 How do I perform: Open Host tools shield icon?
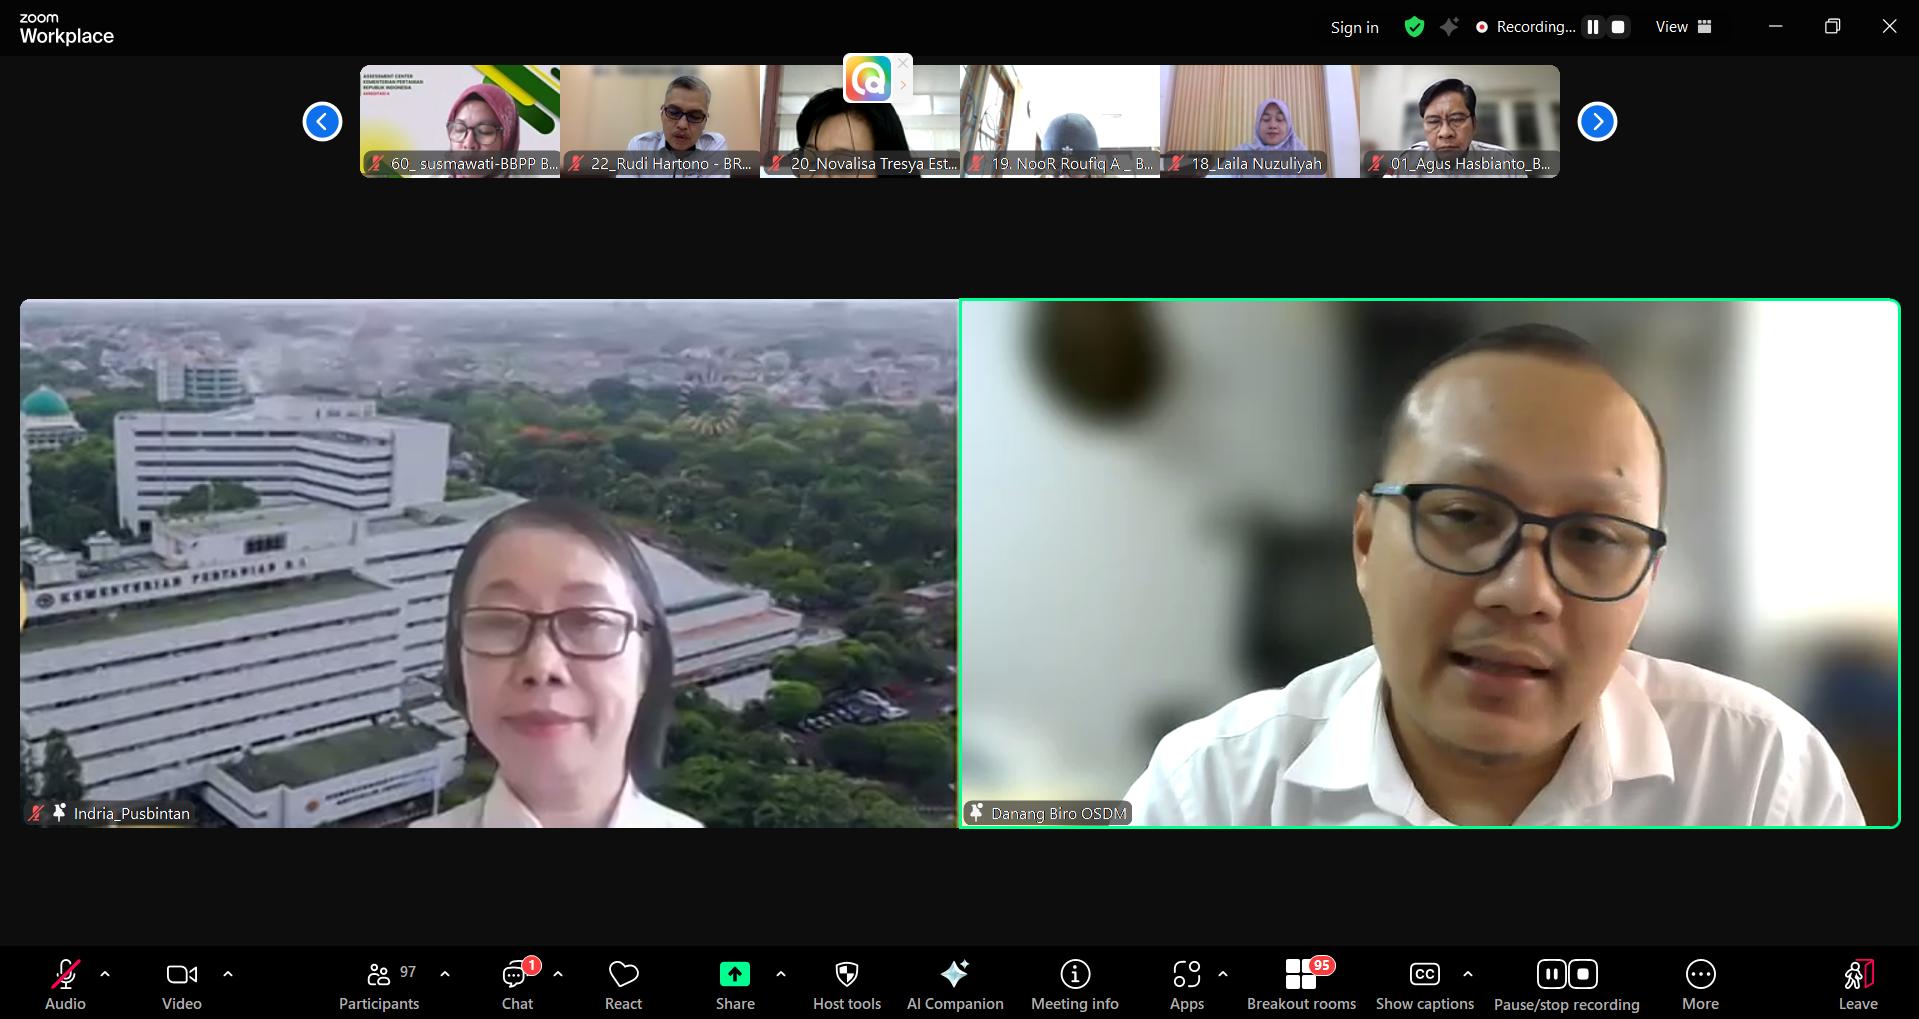point(846,984)
